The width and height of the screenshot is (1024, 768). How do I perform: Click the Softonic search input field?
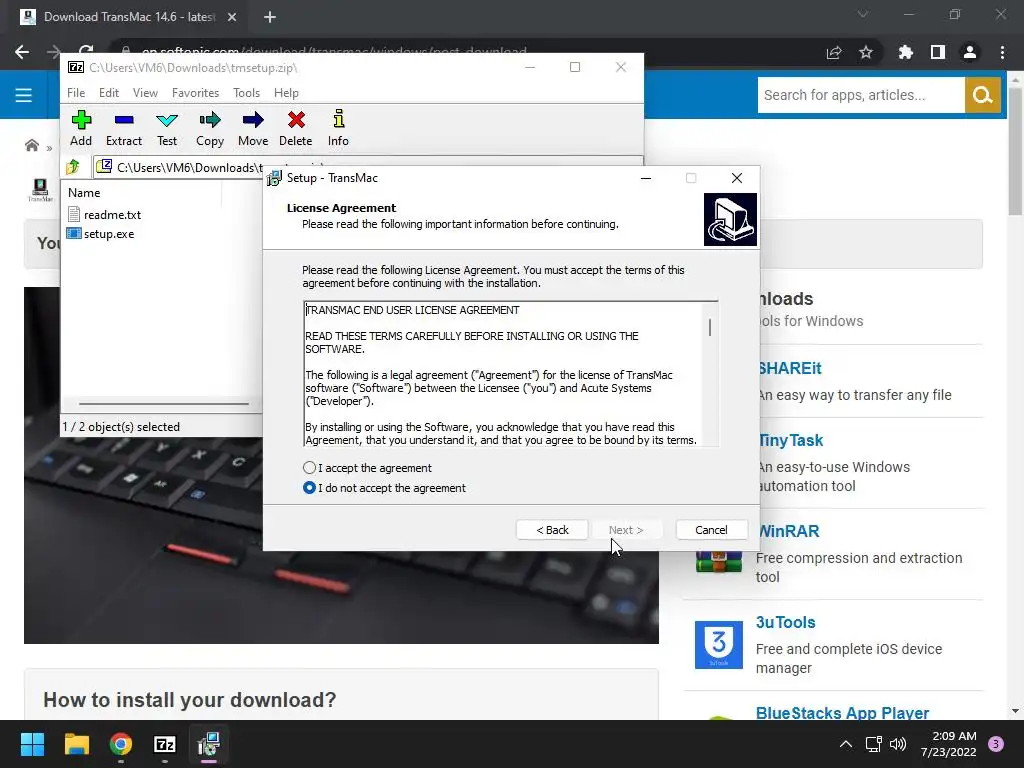coord(861,95)
